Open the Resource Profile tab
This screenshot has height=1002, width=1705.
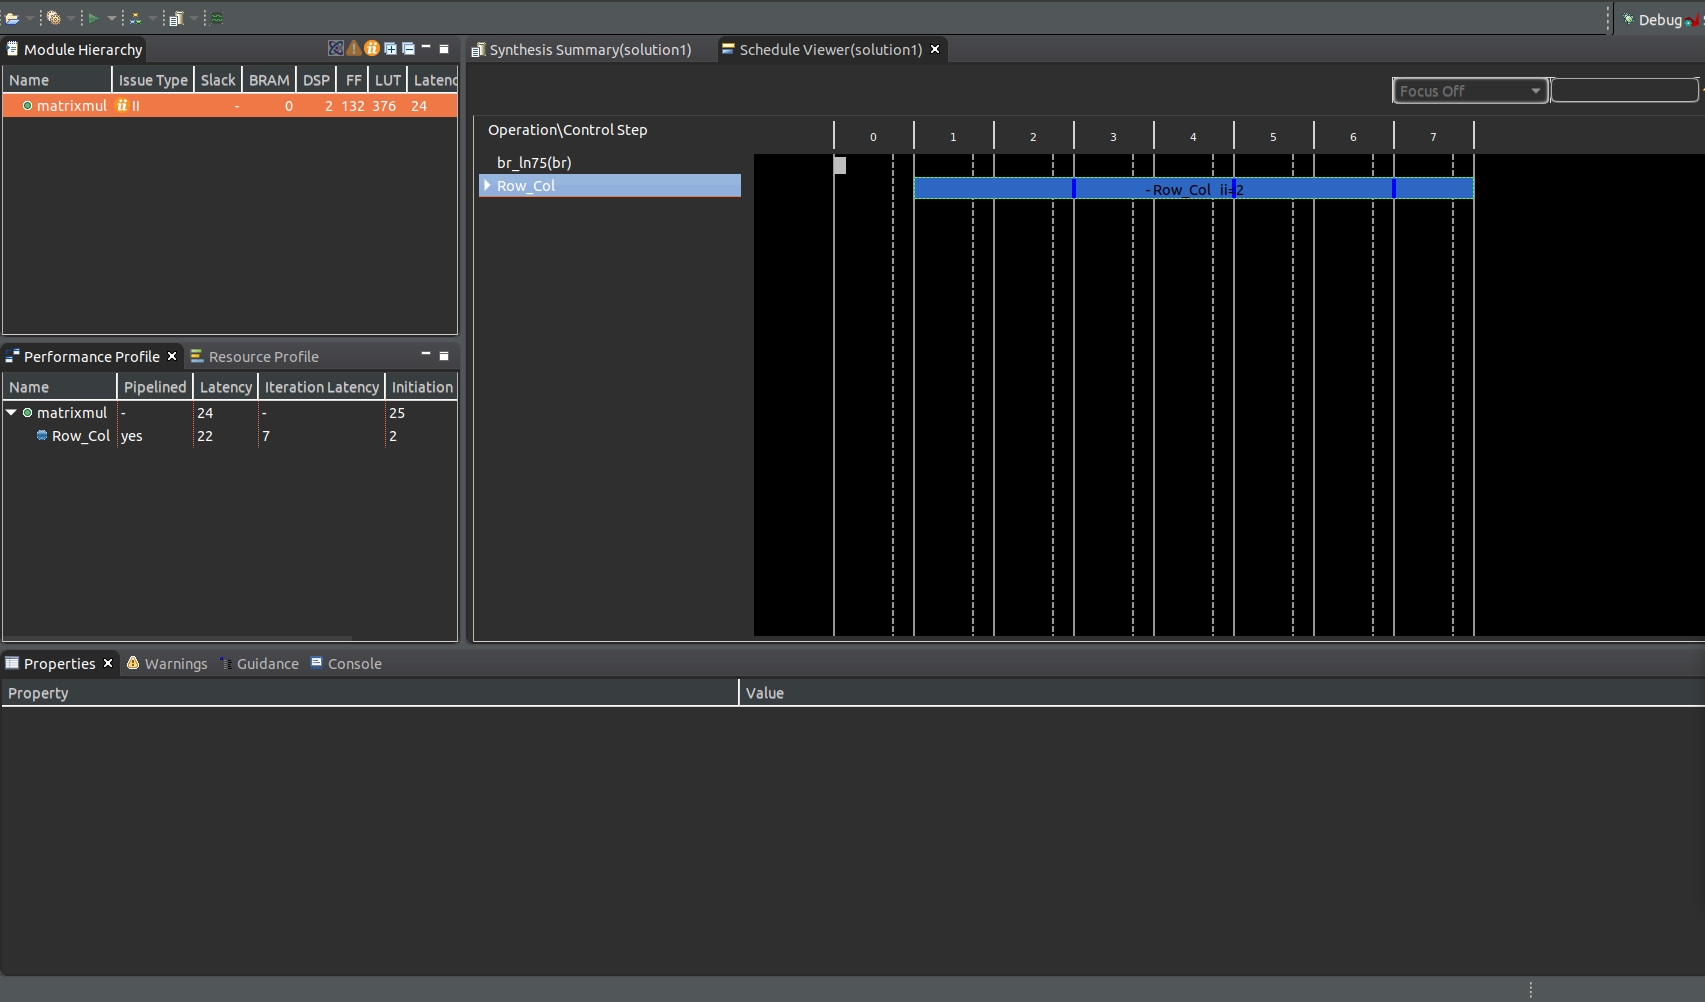point(265,356)
